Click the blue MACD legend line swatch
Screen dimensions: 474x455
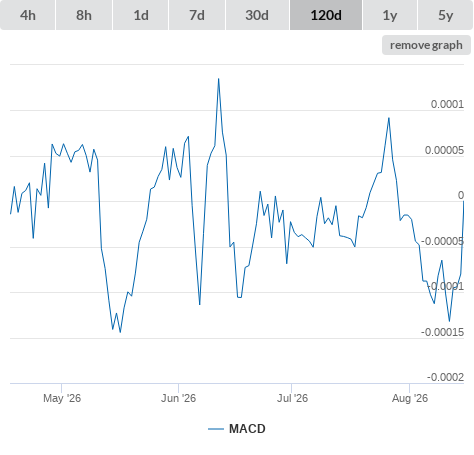[x=216, y=429]
